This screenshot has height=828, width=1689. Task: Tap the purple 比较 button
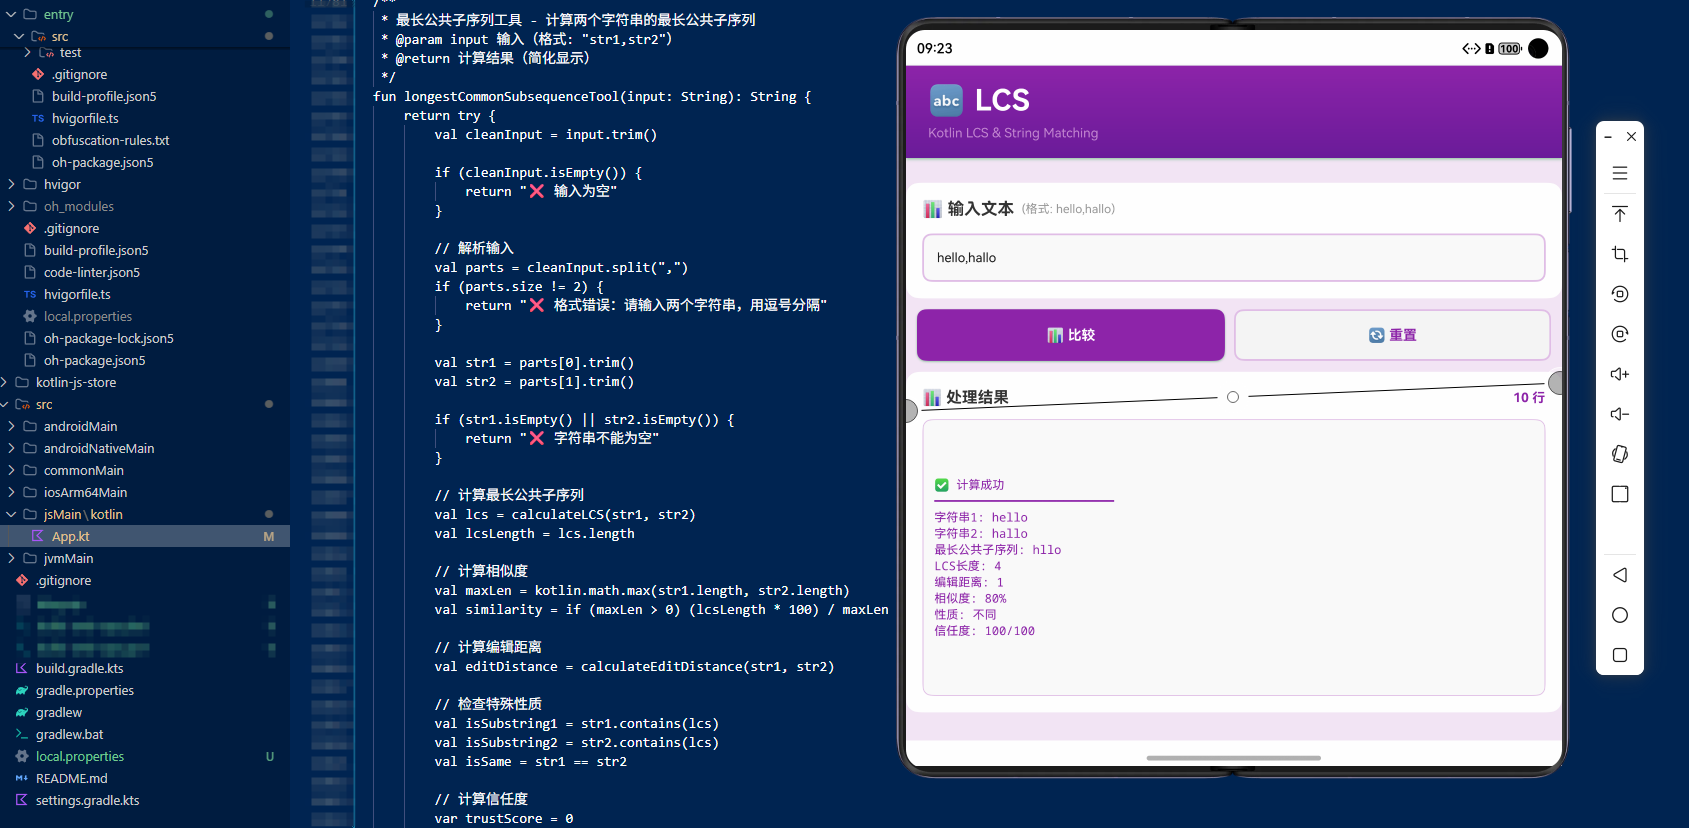pos(1070,335)
